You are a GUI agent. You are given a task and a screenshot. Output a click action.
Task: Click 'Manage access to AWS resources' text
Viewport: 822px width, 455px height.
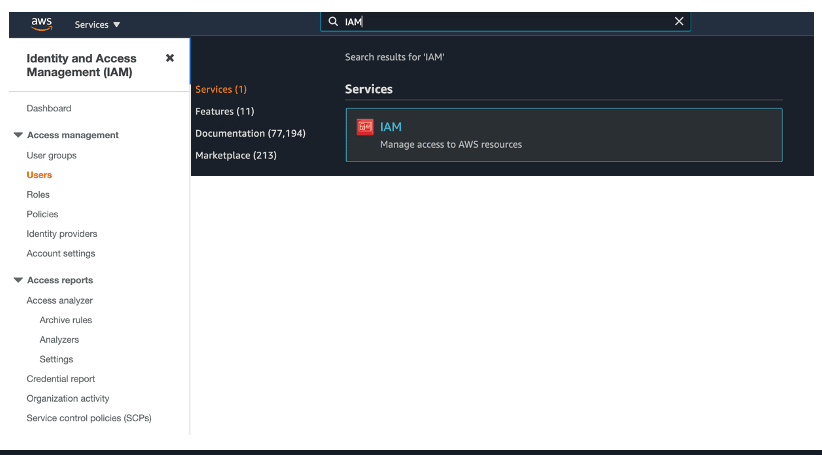click(x=451, y=145)
